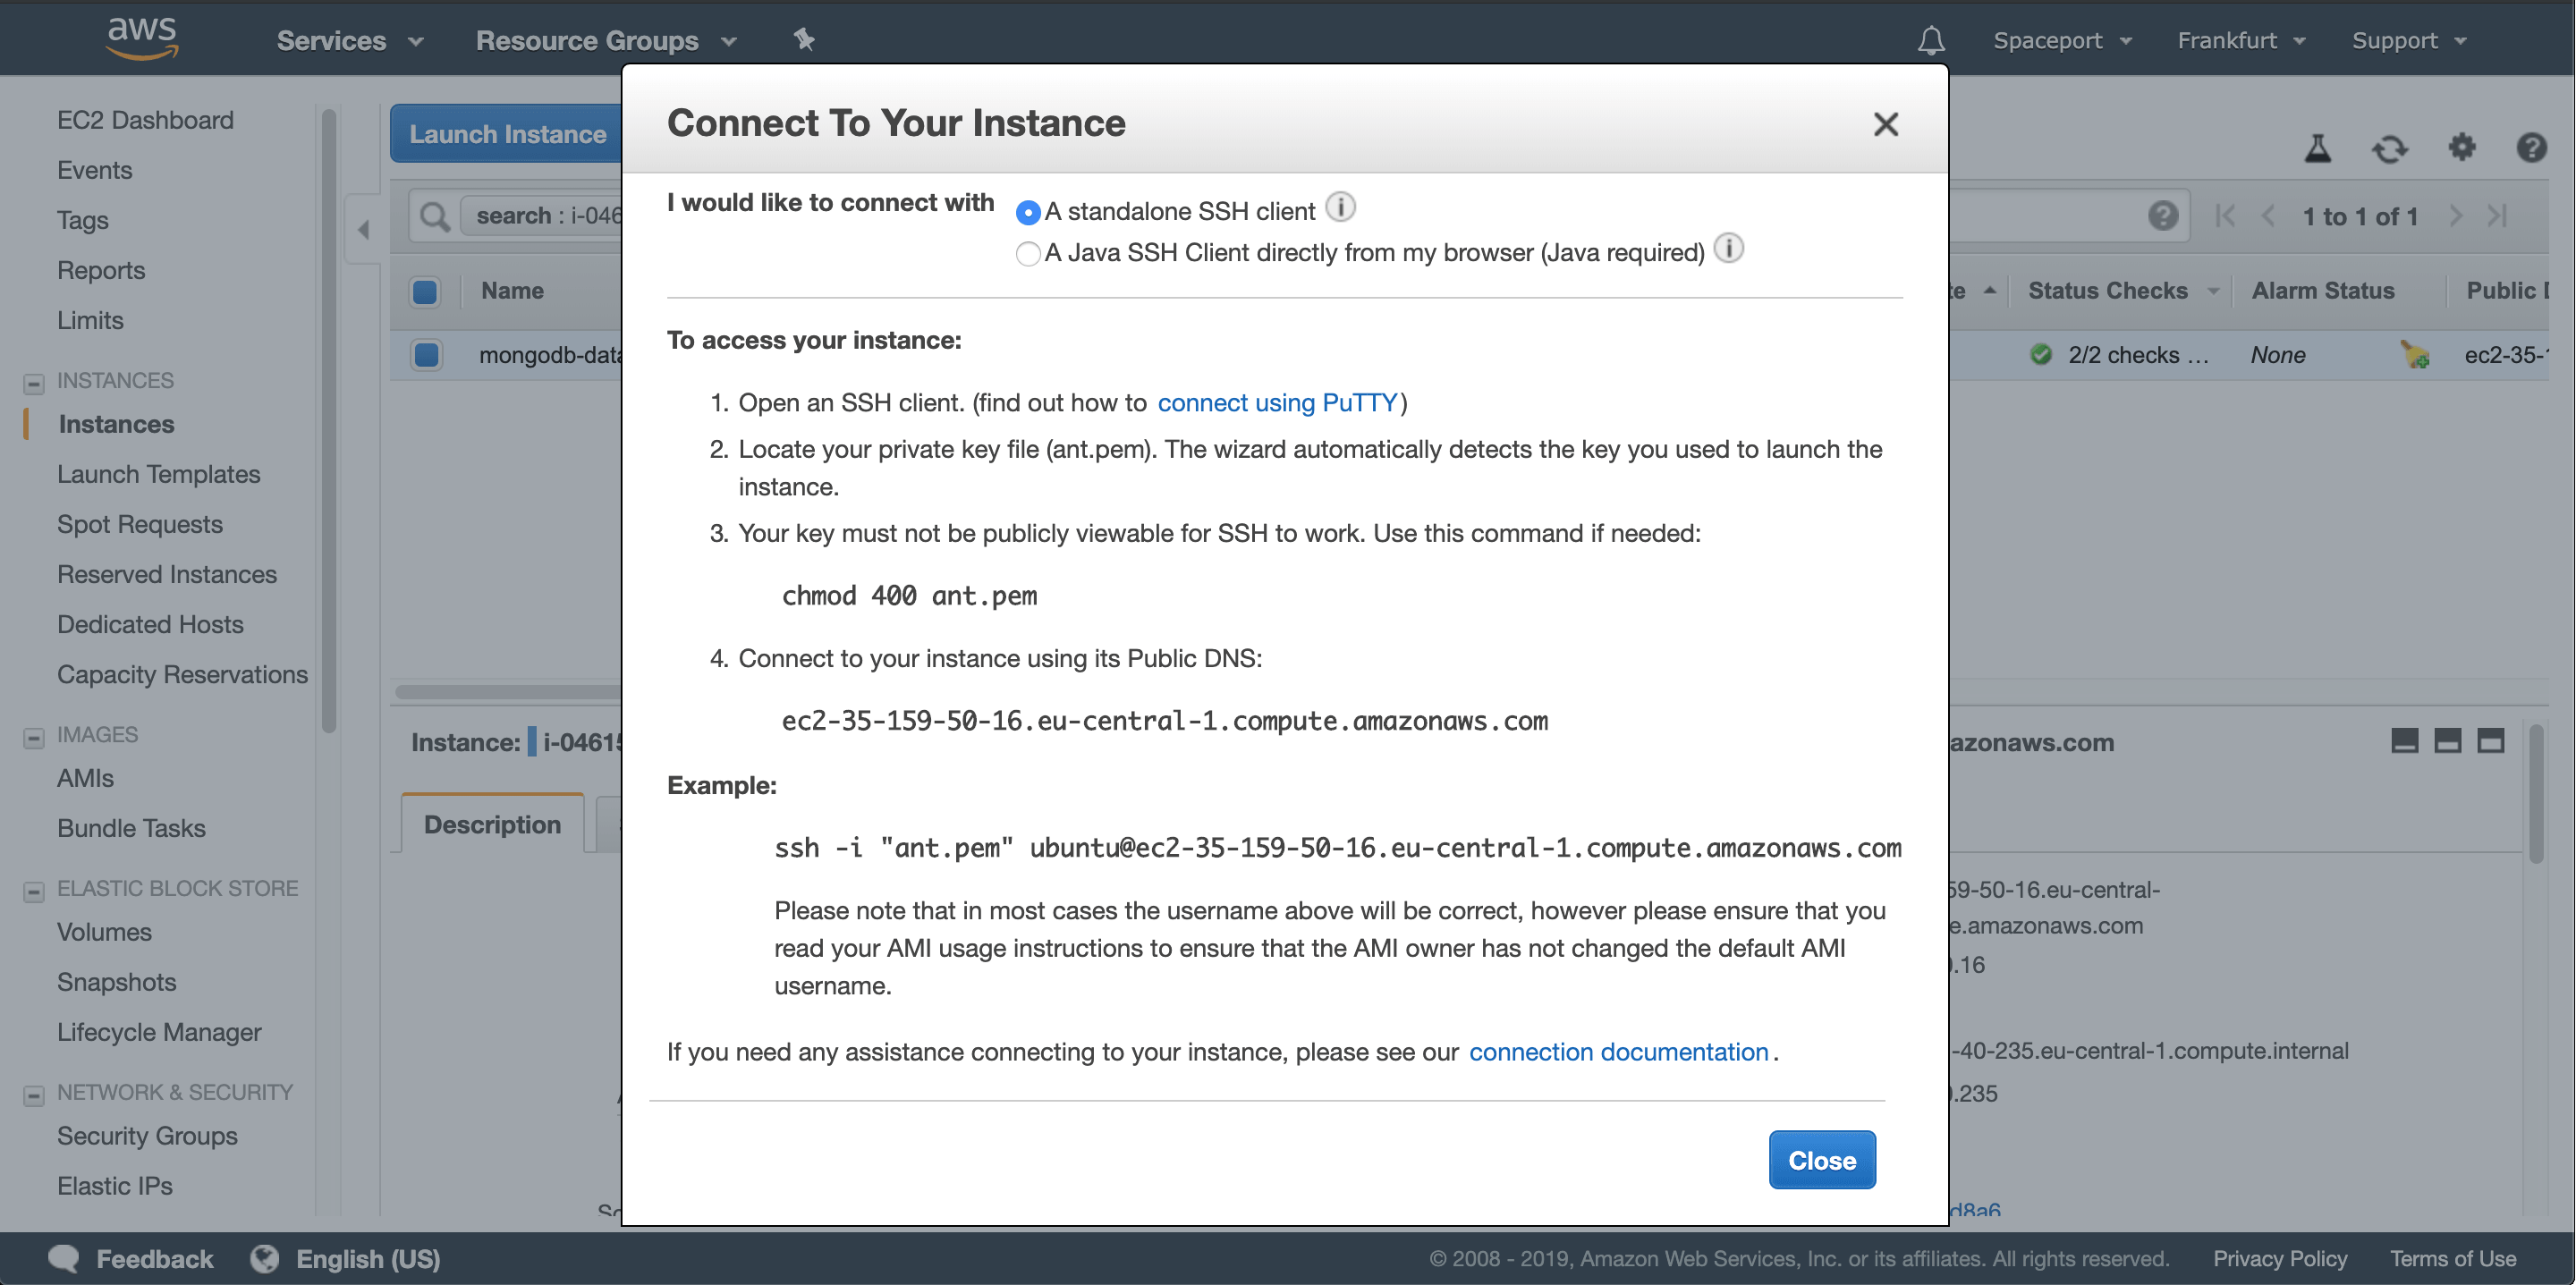
Task: Open the connect using PuTTY link
Action: (1277, 403)
